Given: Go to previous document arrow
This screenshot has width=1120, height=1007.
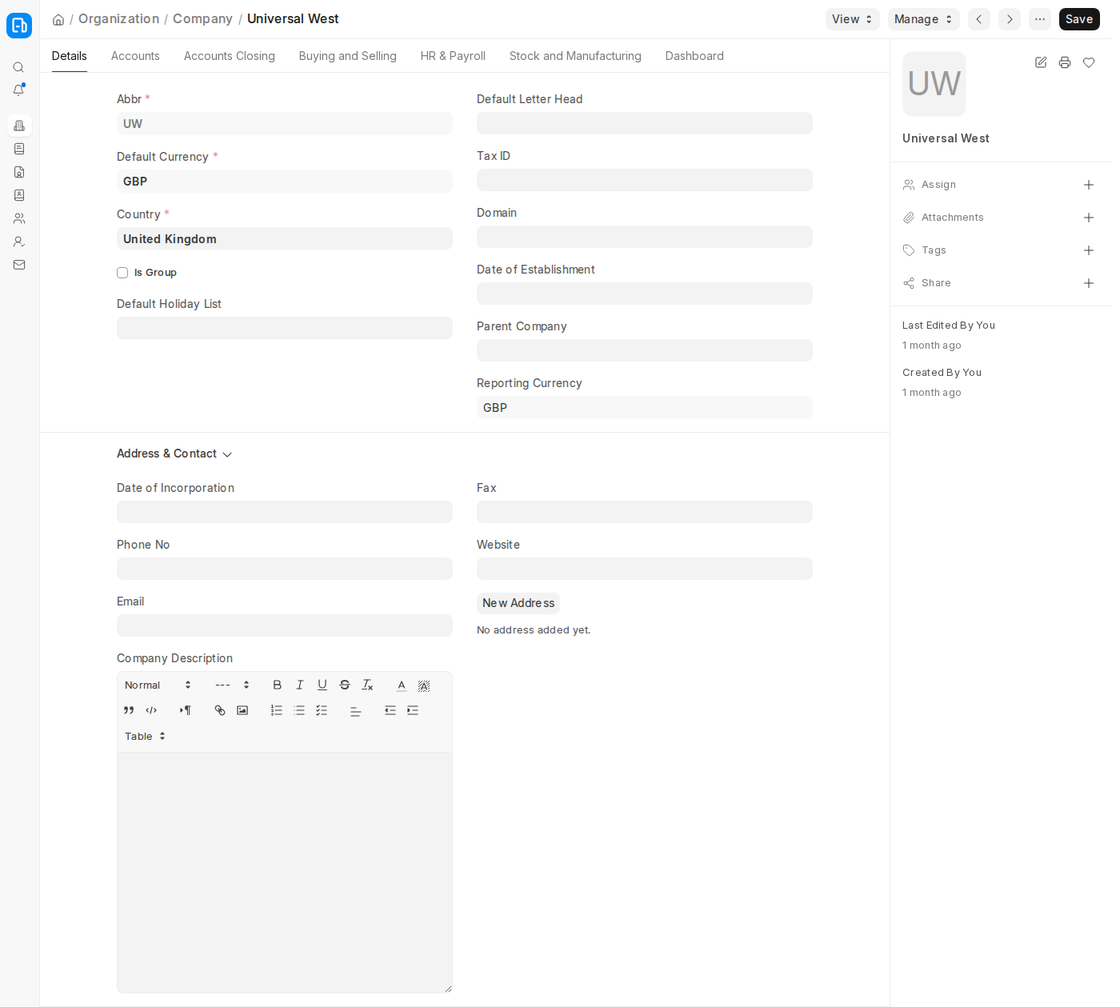Looking at the screenshot, I should 979,19.
